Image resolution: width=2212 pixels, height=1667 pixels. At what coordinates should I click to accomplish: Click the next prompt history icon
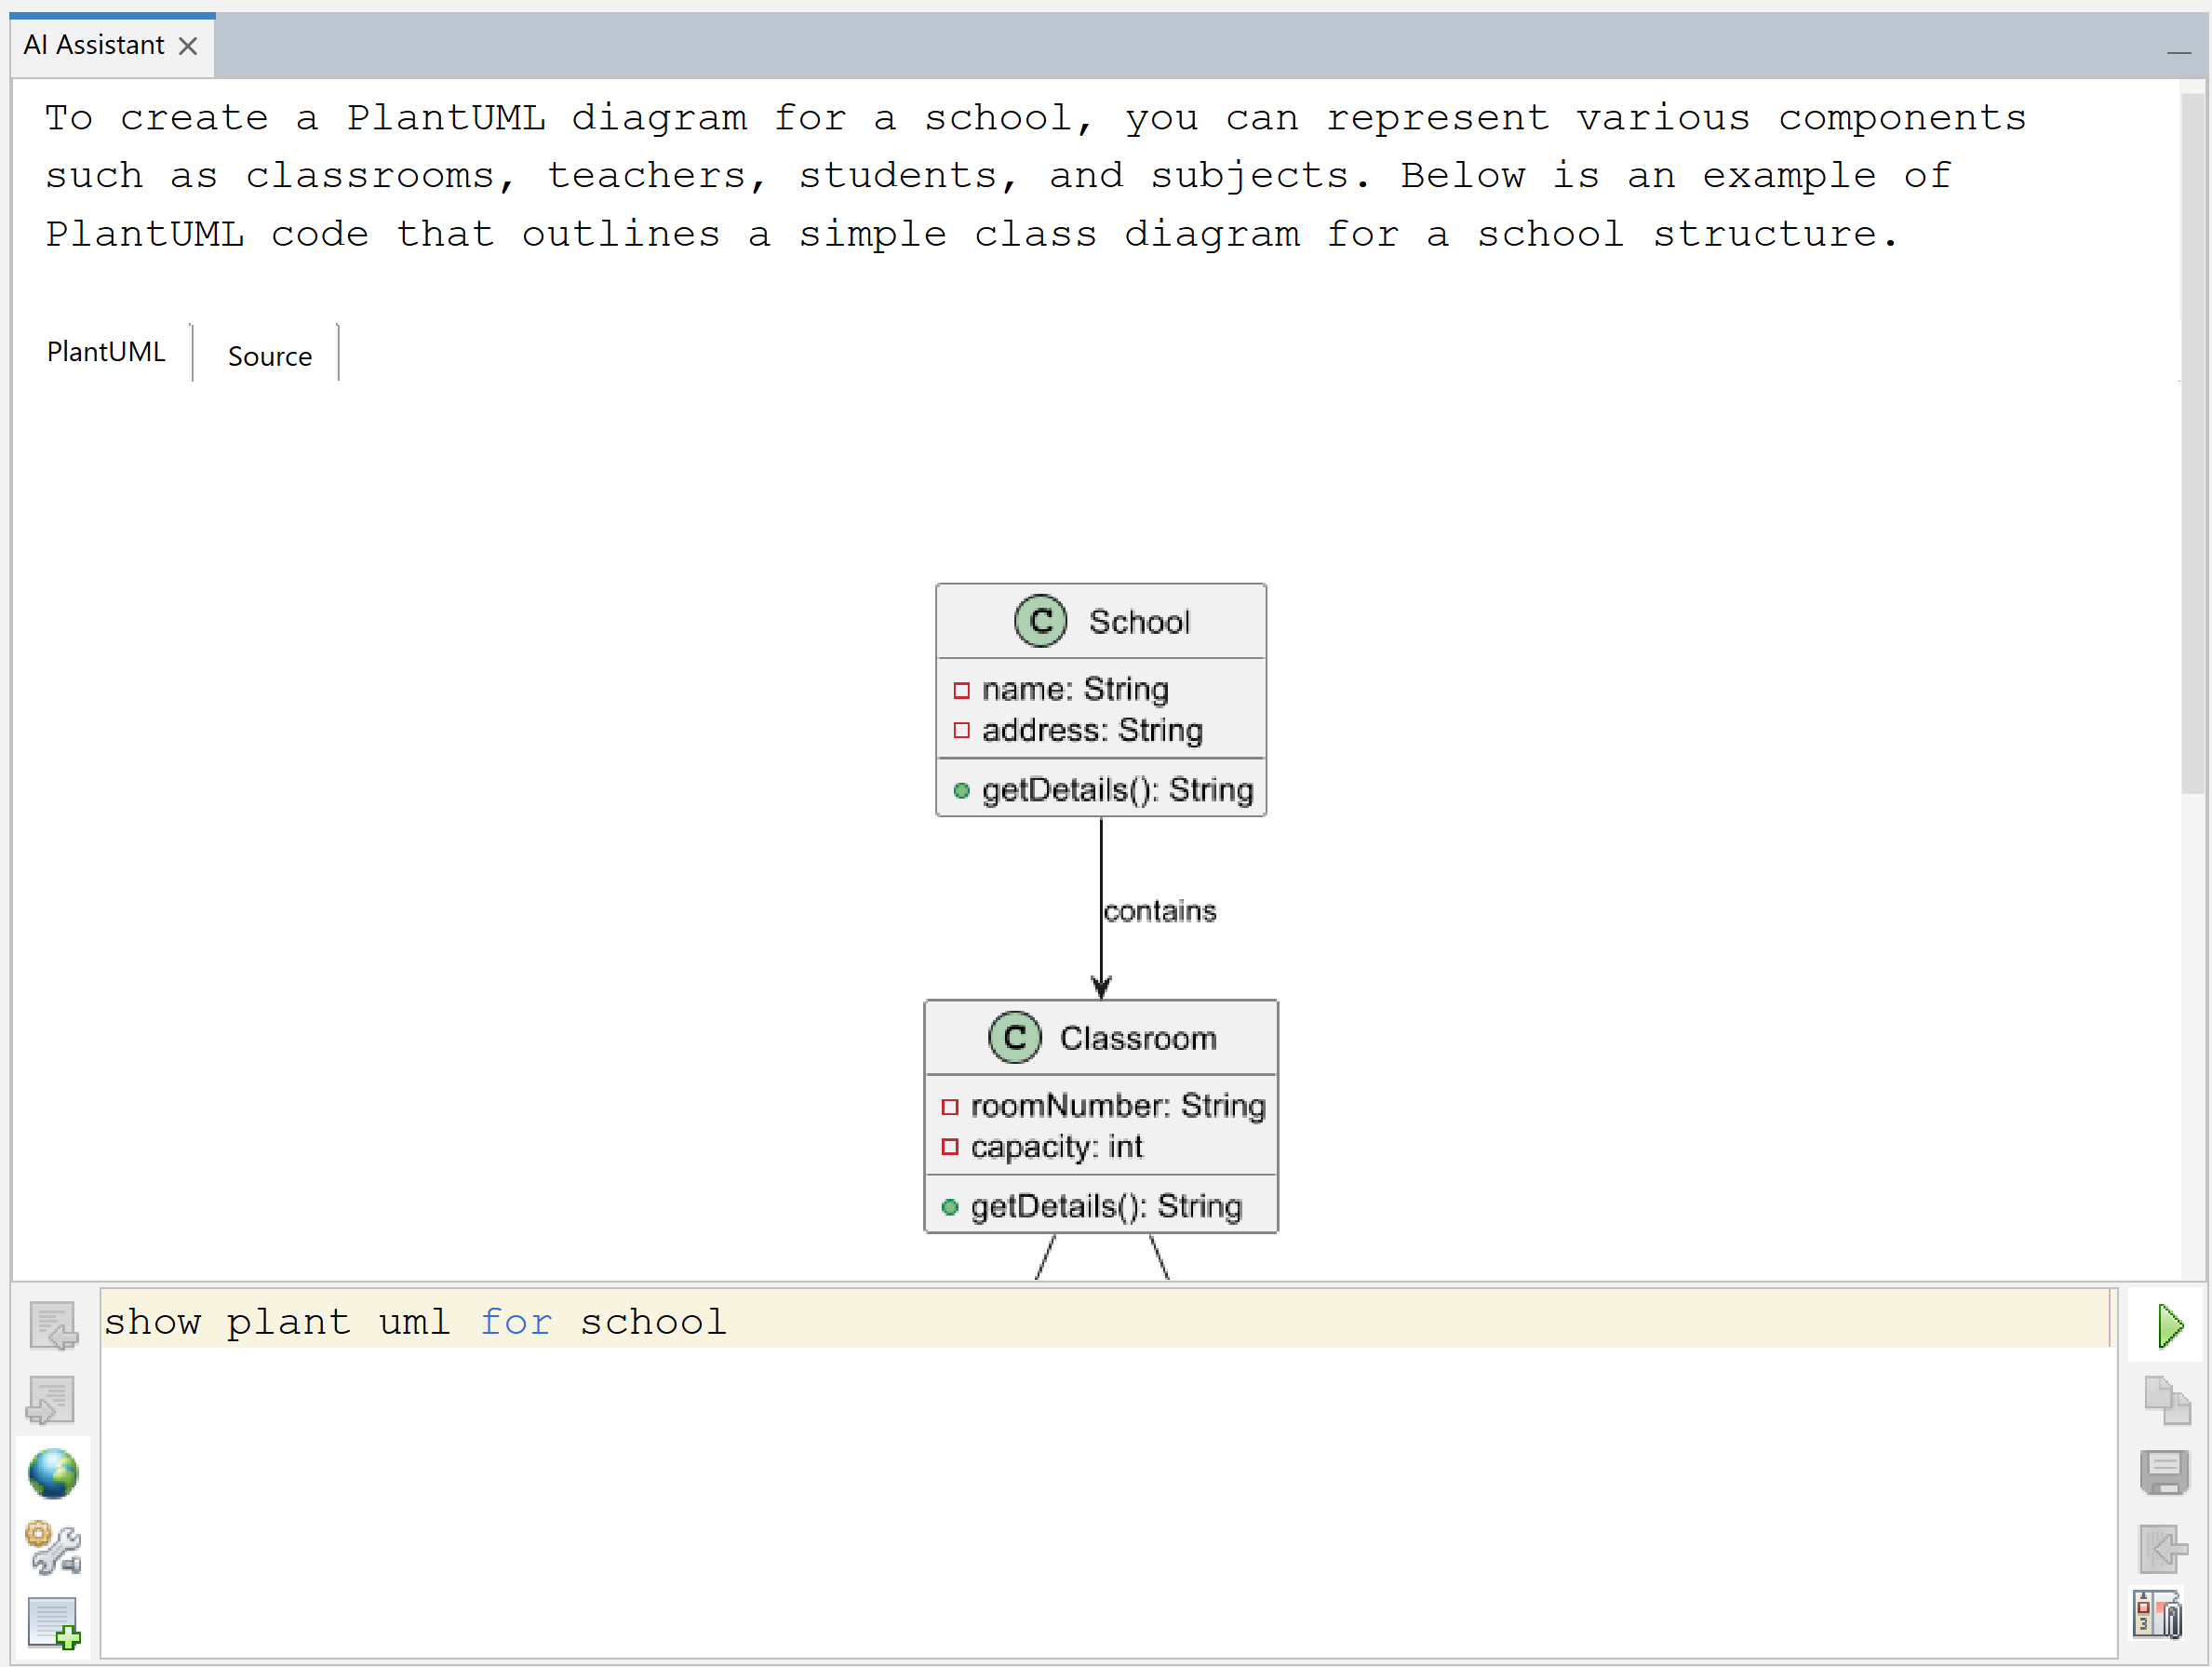51,1399
